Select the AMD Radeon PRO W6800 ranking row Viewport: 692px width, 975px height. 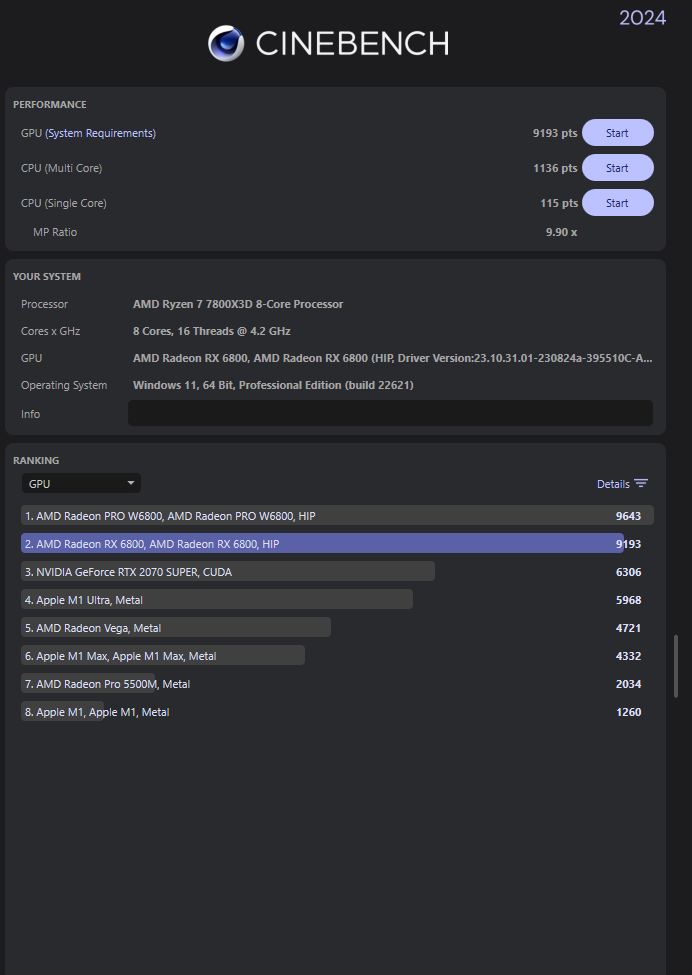coord(337,515)
